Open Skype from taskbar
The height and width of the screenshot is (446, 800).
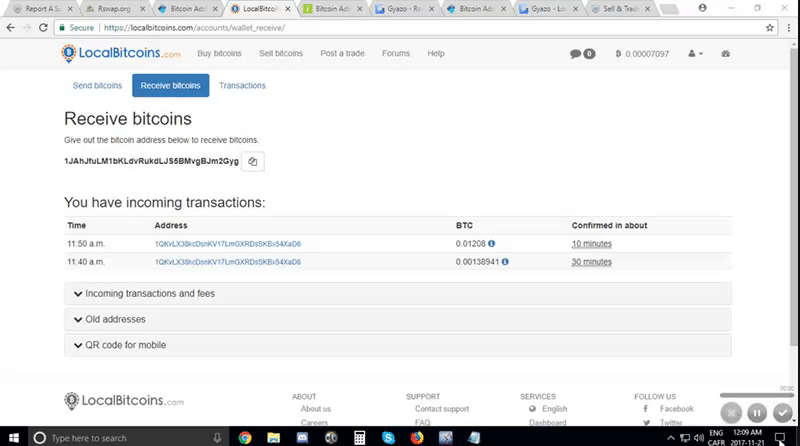388,438
